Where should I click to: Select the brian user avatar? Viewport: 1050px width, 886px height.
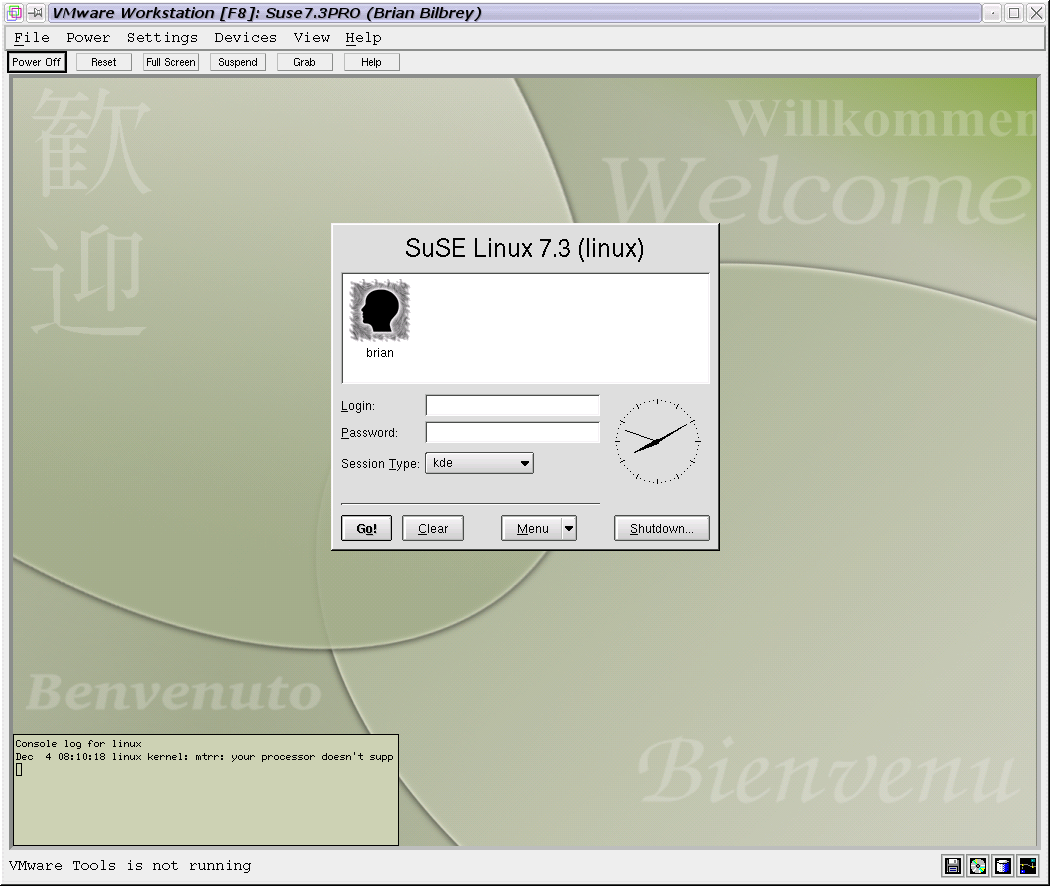pyautogui.click(x=379, y=312)
